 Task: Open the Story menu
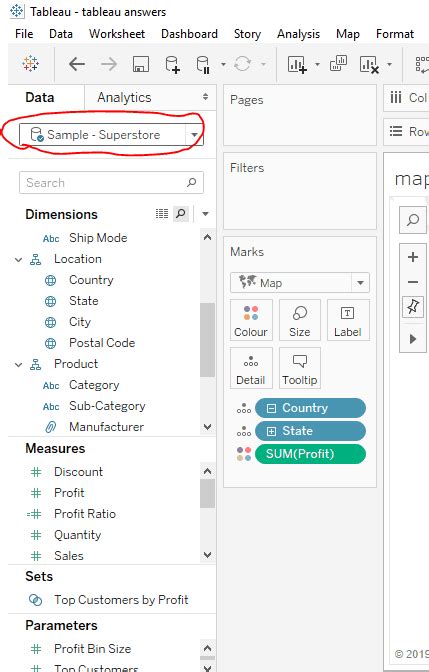pyautogui.click(x=247, y=34)
